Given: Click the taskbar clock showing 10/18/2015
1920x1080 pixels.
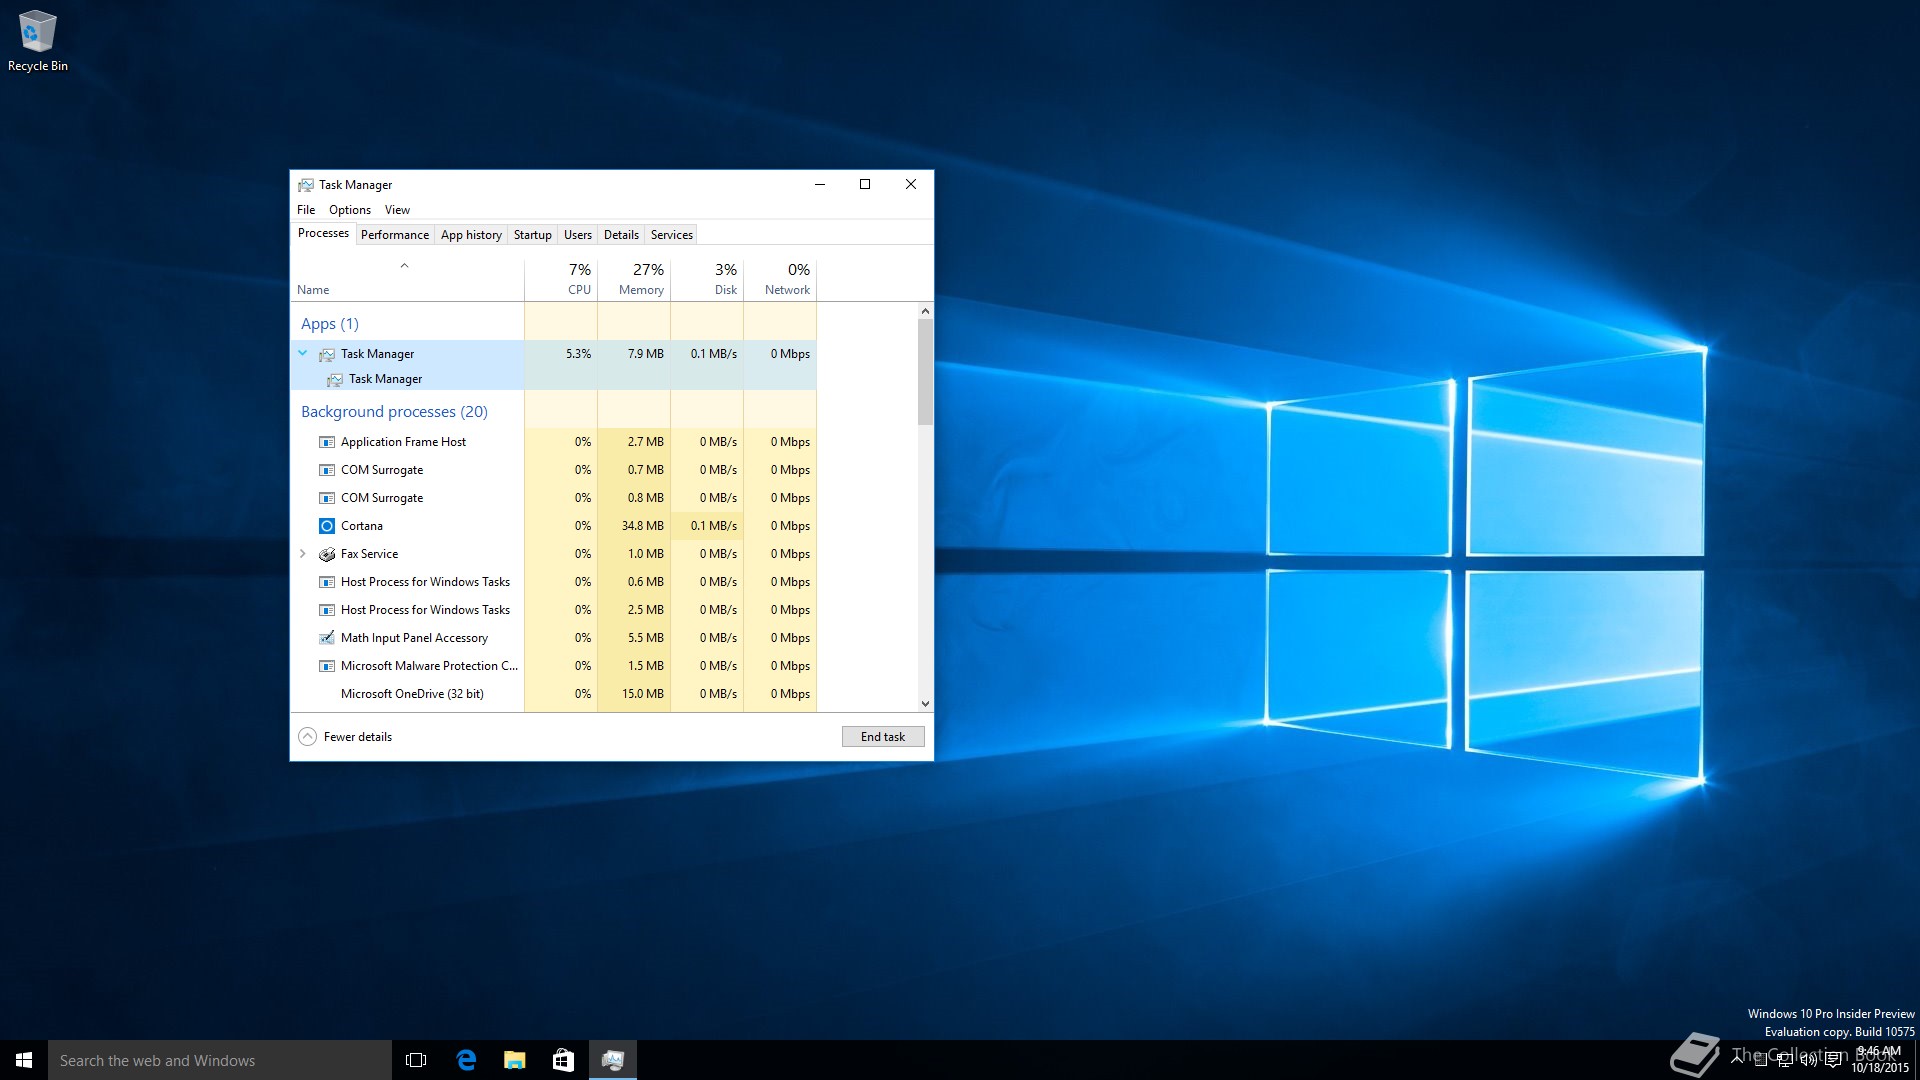Looking at the screenshot, I should [1879, 1060].
